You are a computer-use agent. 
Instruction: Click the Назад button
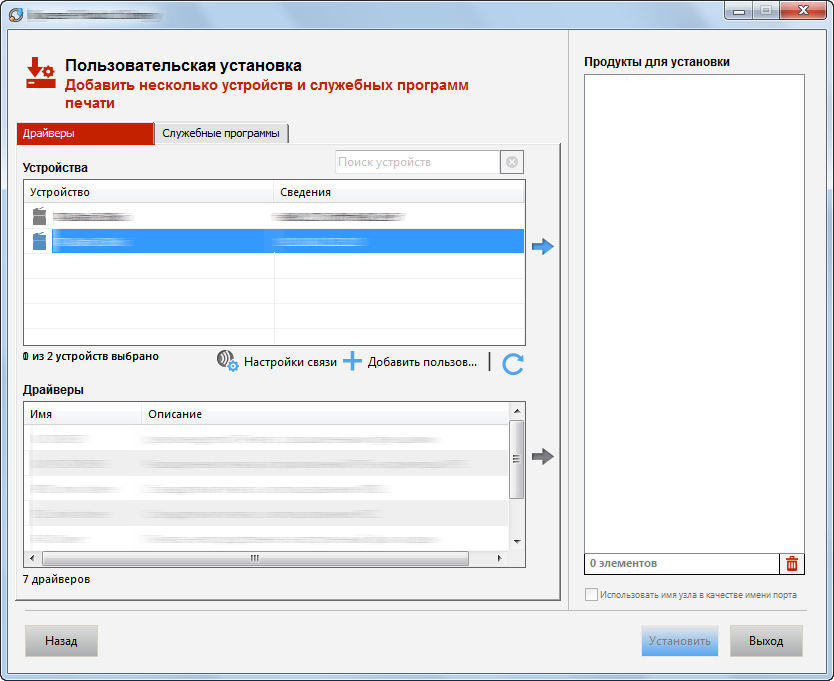(x=61, y=641)
